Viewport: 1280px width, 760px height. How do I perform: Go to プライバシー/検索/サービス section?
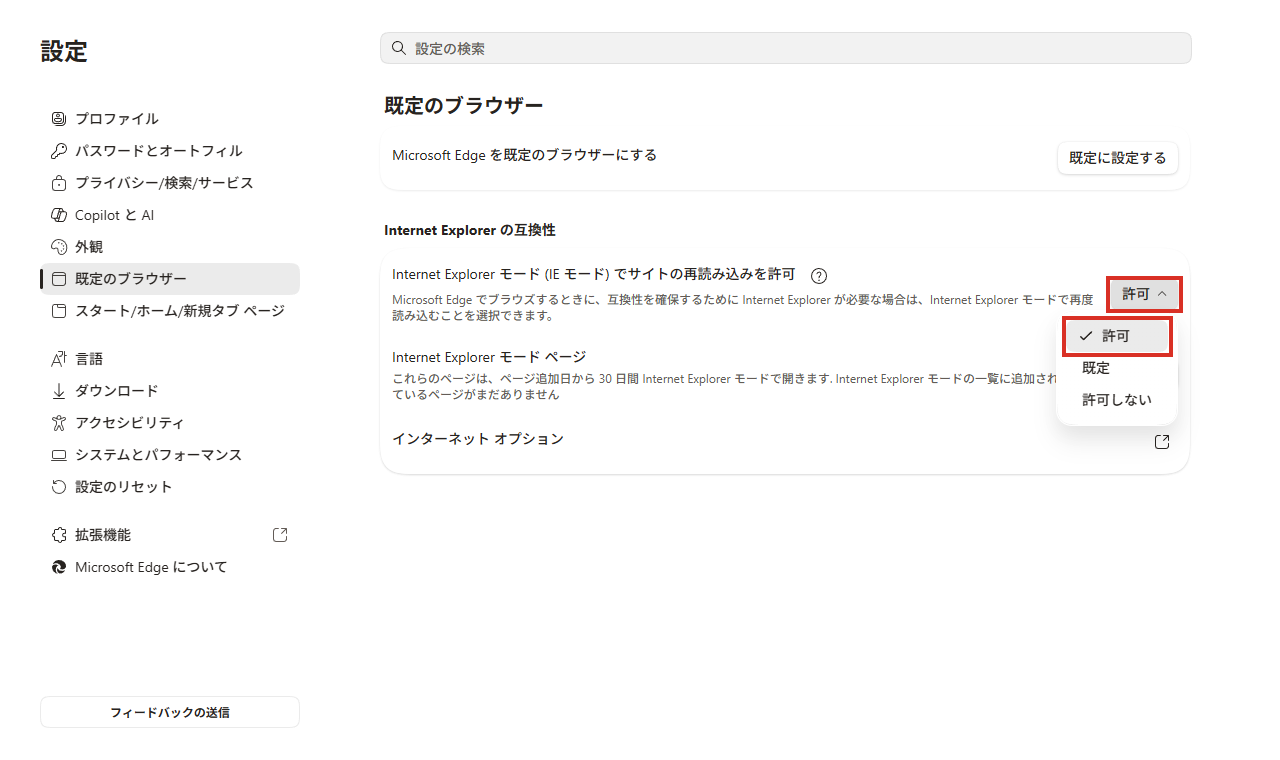[170, 183]
